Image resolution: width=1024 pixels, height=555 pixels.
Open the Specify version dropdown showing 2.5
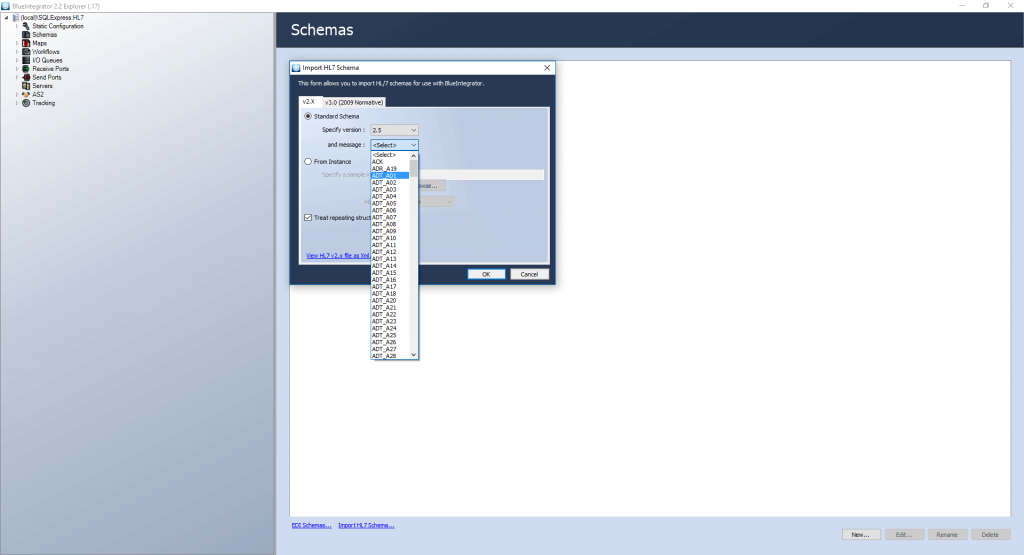point(394,130)
